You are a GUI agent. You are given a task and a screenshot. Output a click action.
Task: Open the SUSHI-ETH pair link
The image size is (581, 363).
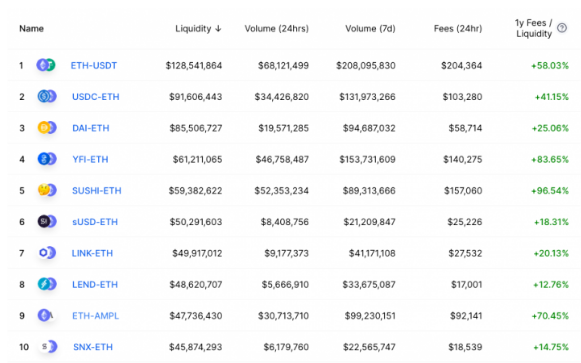(97, 190)
